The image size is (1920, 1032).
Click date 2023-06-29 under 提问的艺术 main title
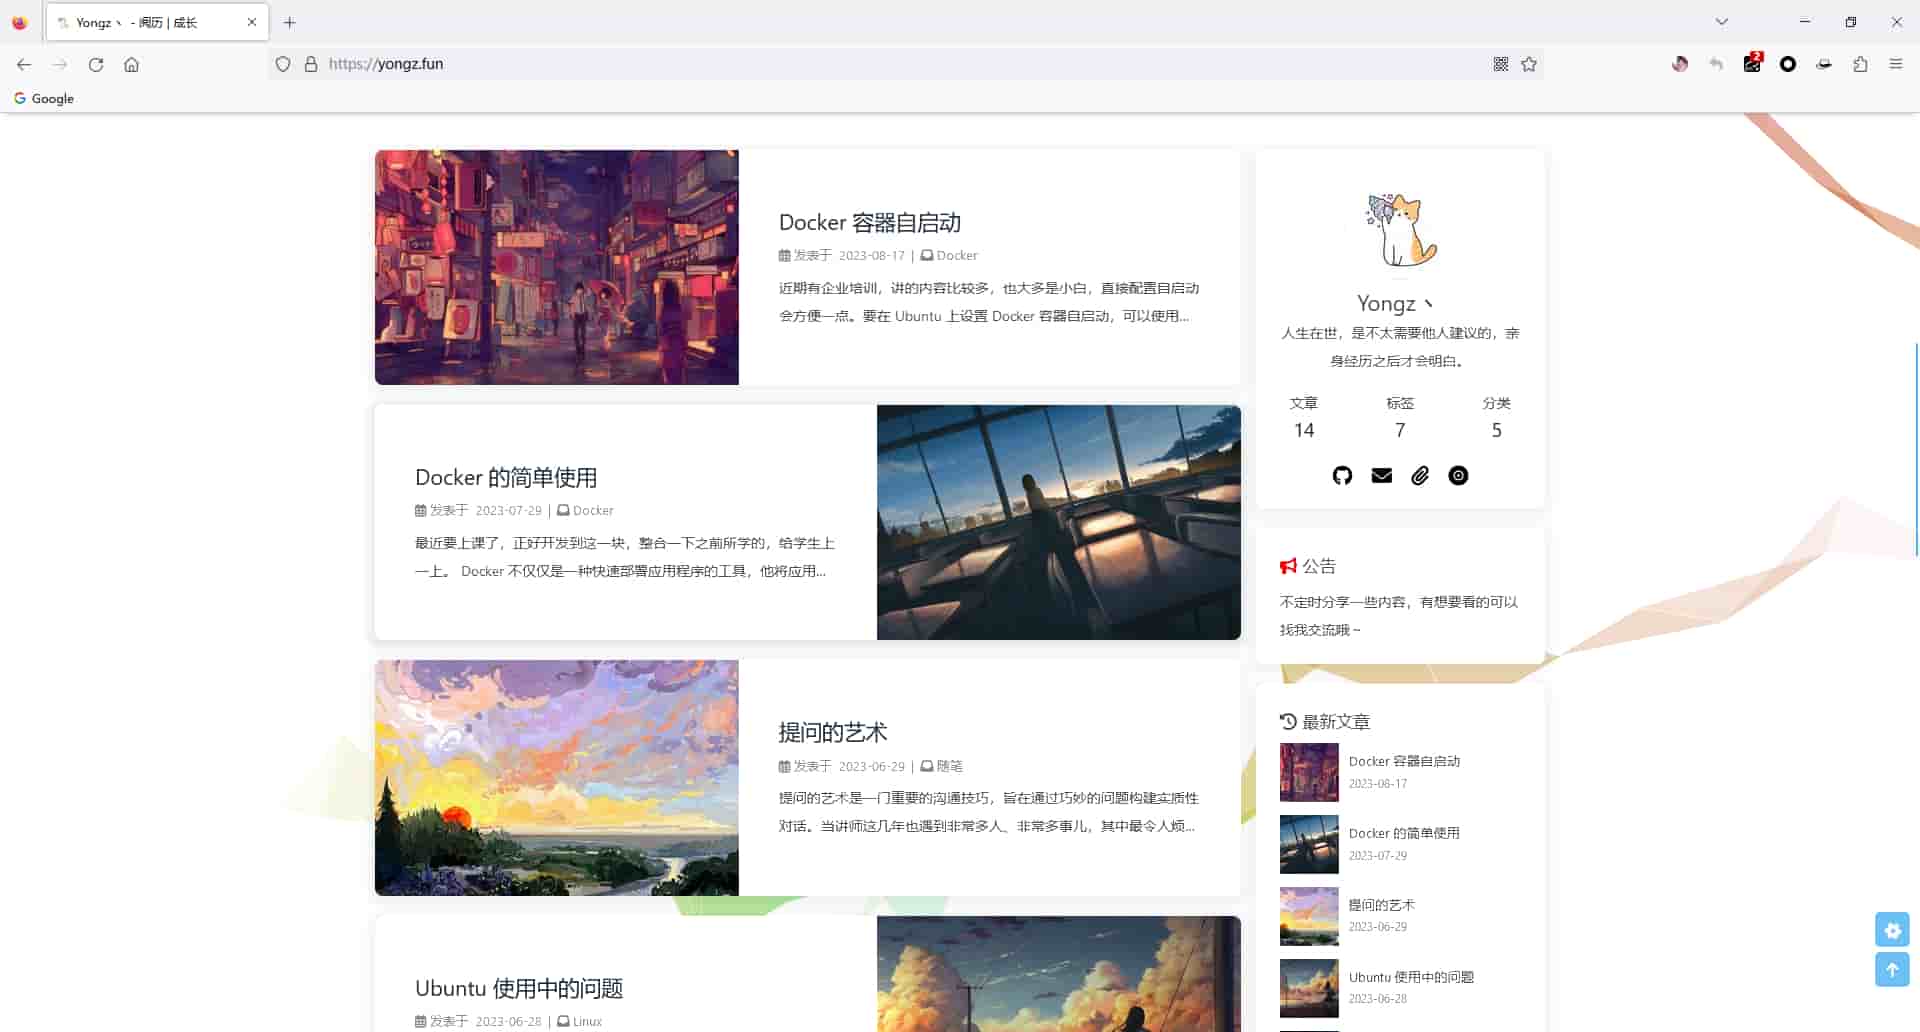pos(871,766)
